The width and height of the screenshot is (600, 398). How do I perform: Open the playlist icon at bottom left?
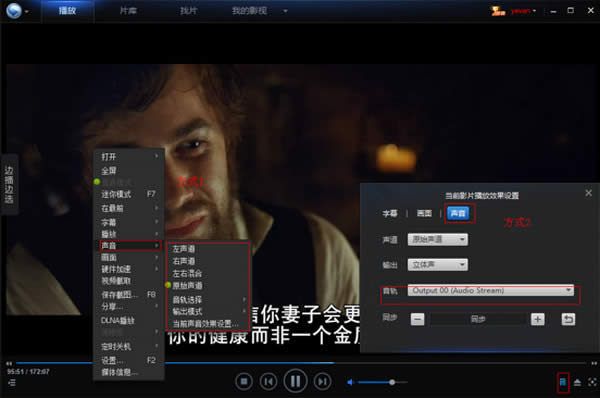coord(12,382)
